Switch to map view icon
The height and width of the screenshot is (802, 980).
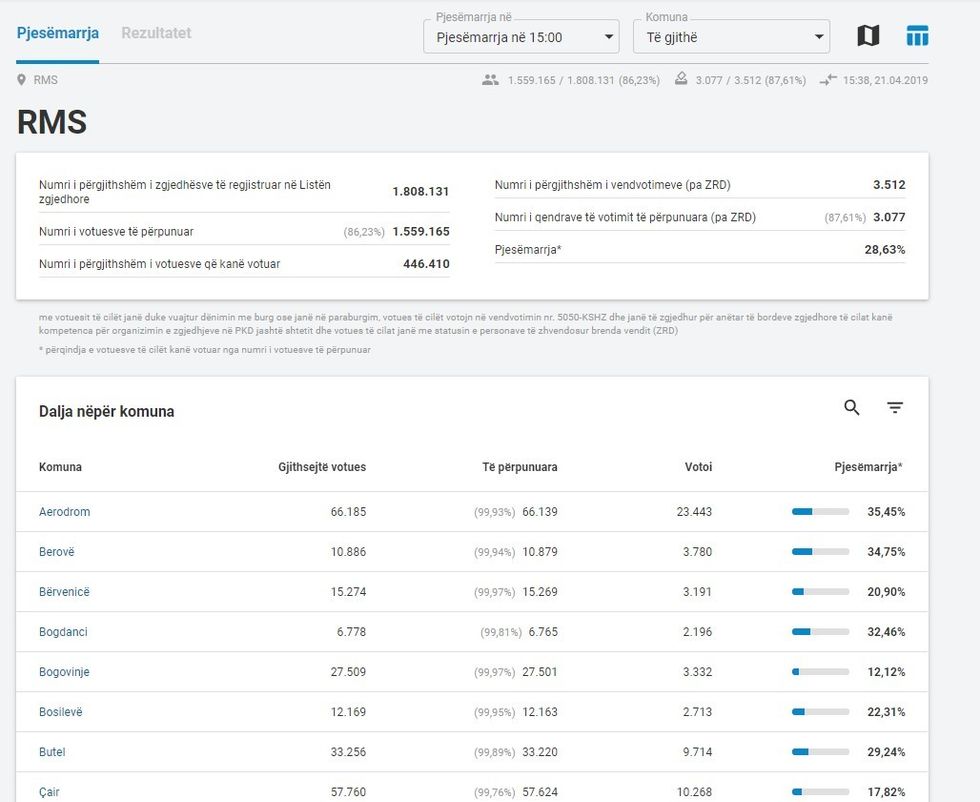[868, 36]
